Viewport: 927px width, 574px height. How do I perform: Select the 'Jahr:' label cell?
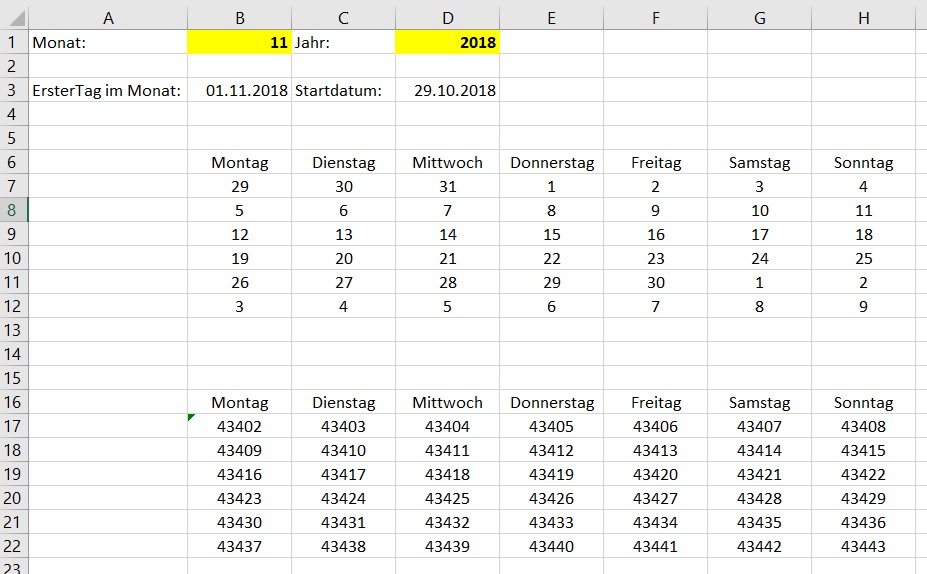pyautogui.click(x=343, y=42)
